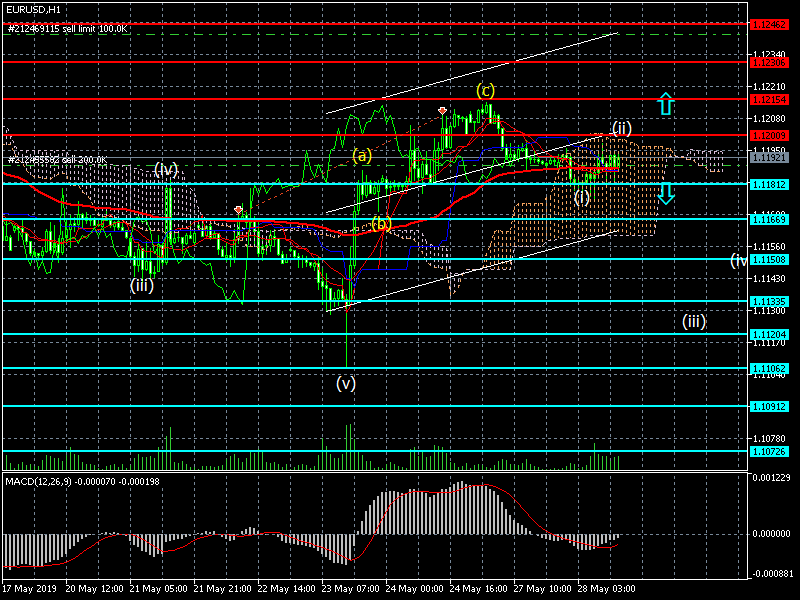
Task: Click the current price tag 1.11921
Action: [x=767, y=157]
